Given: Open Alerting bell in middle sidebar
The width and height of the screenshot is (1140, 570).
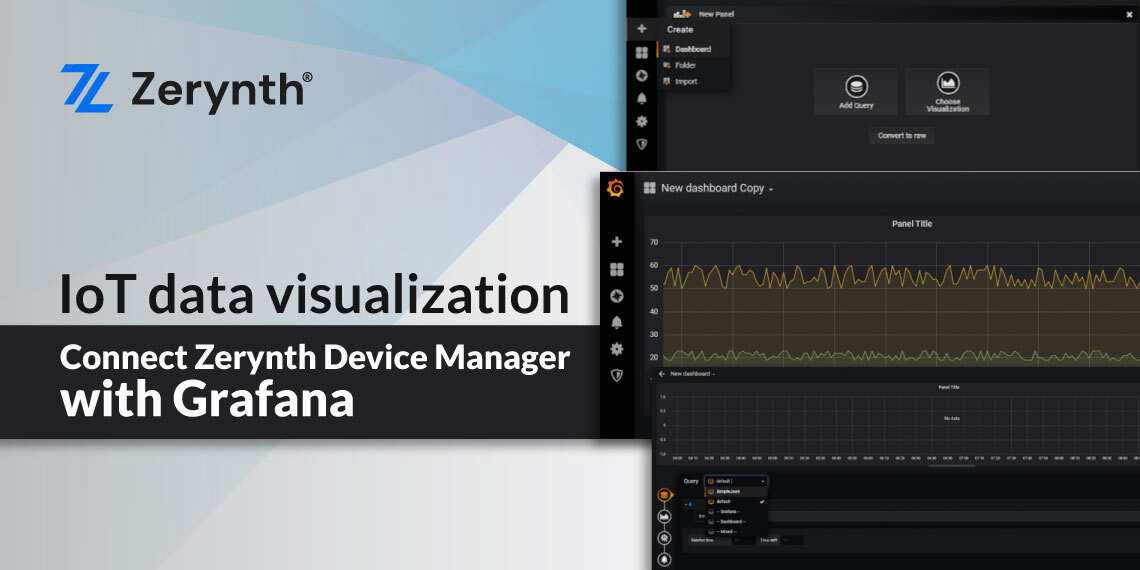Looking at the screenshot, I should [x=617, y=322].
